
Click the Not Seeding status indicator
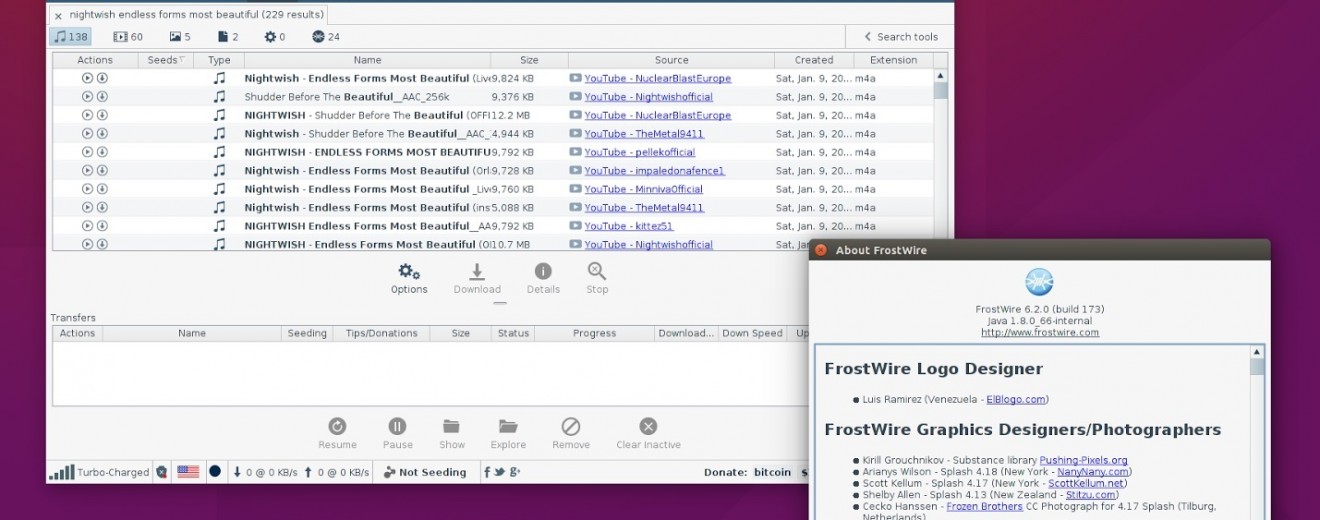[x=425, y=472]
